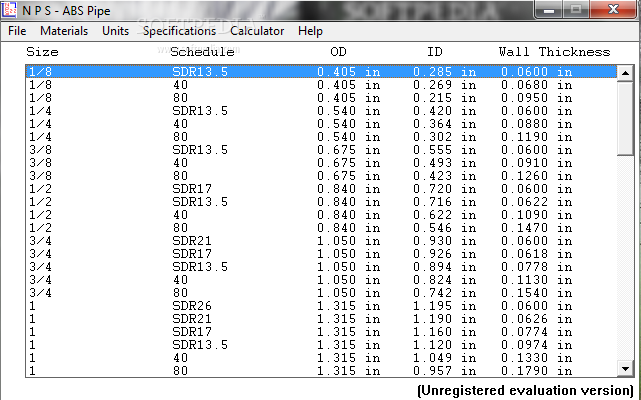641x400 pixels.
Task: Open the Units menu
Action: 115,31
